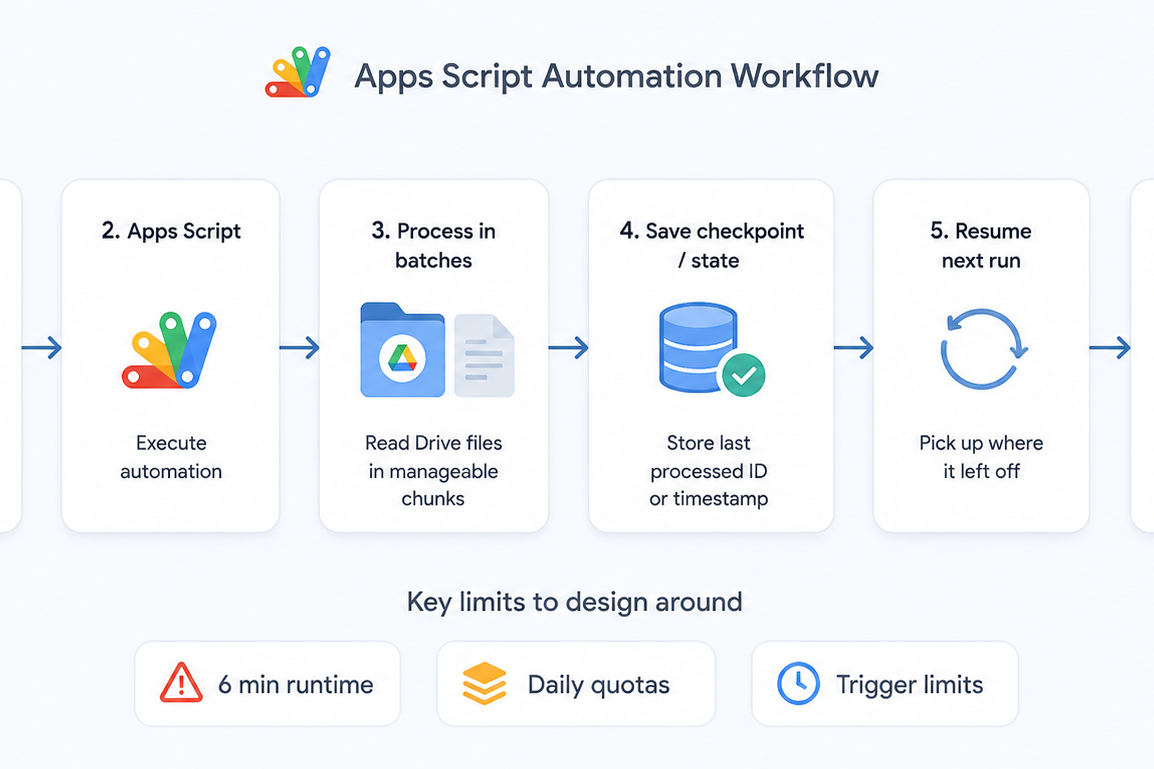Click the '5. Resume next run' heading
Screen dimensions: 1154x769
click(x=981, y=245)
